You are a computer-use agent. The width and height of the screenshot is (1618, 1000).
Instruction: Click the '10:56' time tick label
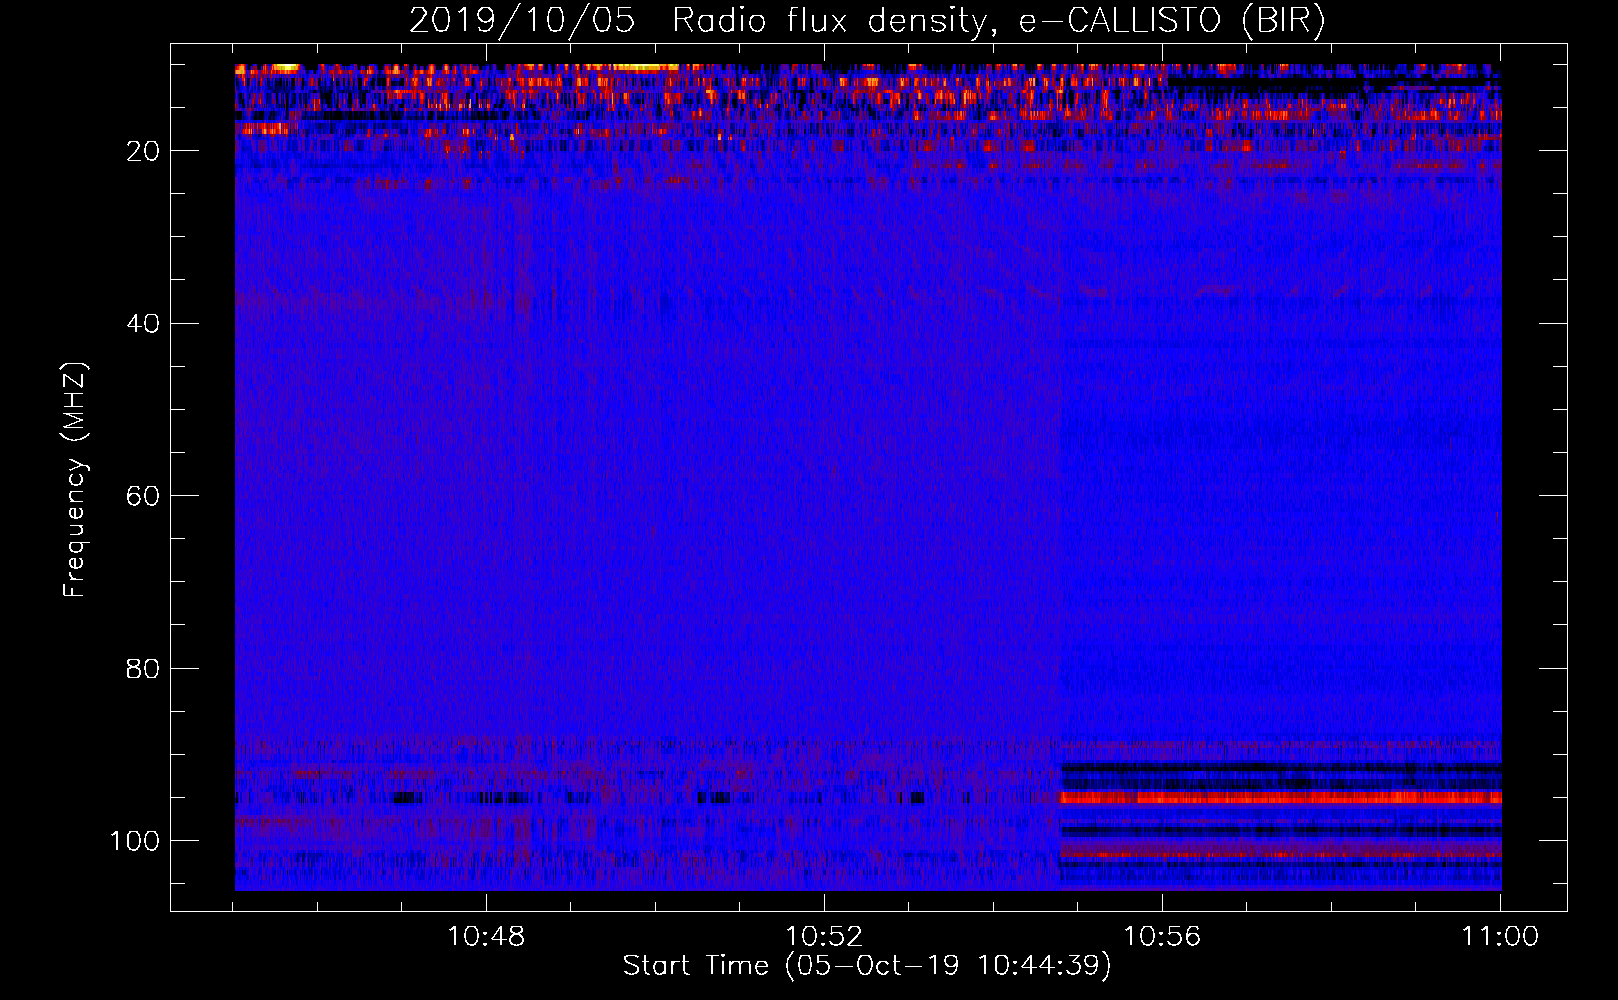(x=1162, y=937)
